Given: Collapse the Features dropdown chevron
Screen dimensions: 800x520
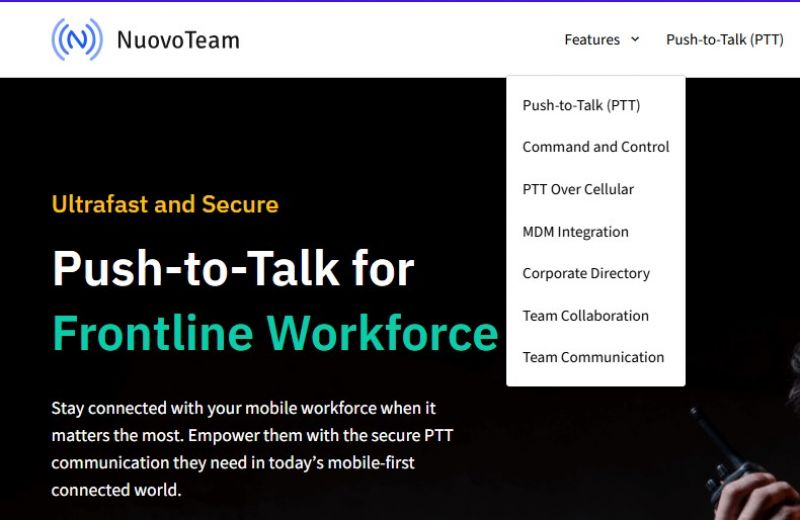Looking at the screenshot, I should coord(635,39).
